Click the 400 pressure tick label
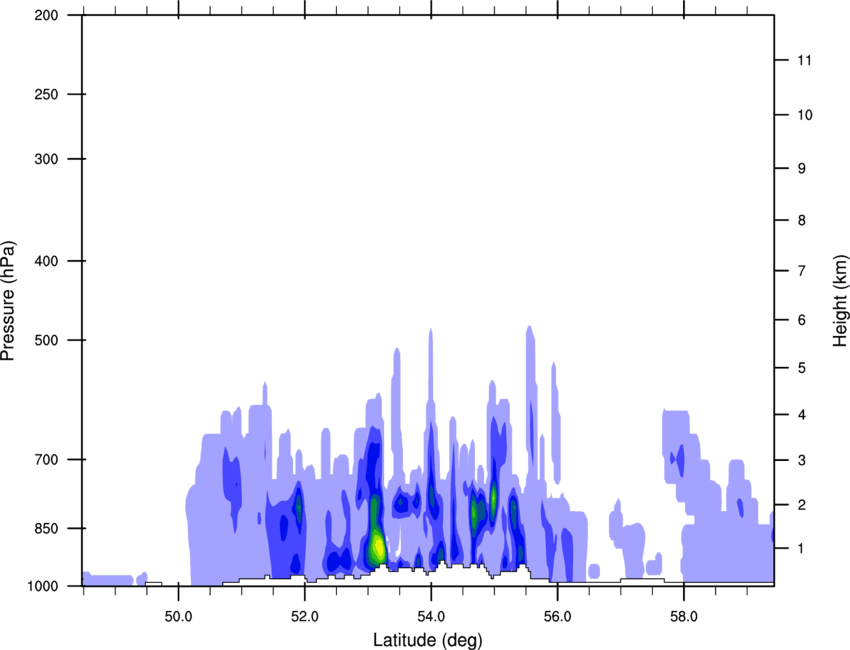850x650 pixels. tap(46, 261)
